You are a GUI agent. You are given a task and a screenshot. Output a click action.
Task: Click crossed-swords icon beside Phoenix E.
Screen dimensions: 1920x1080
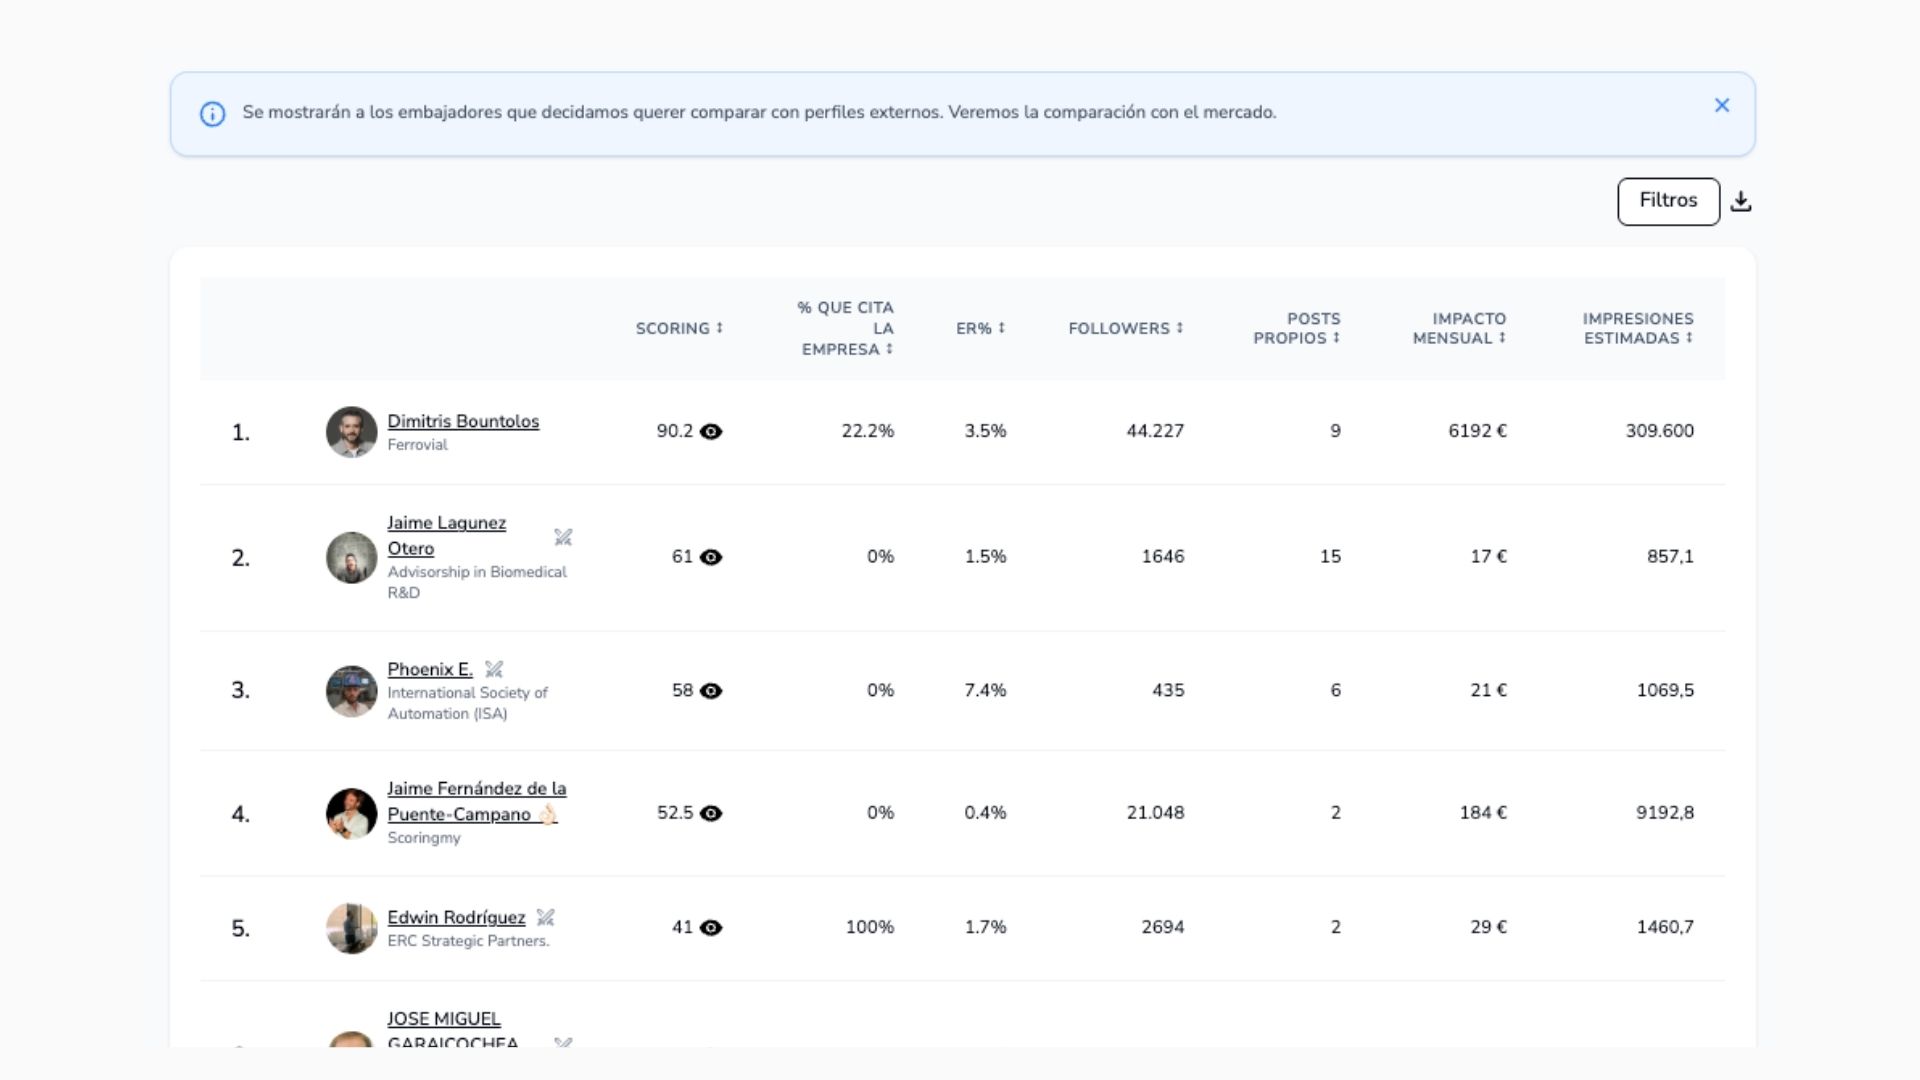494,669
